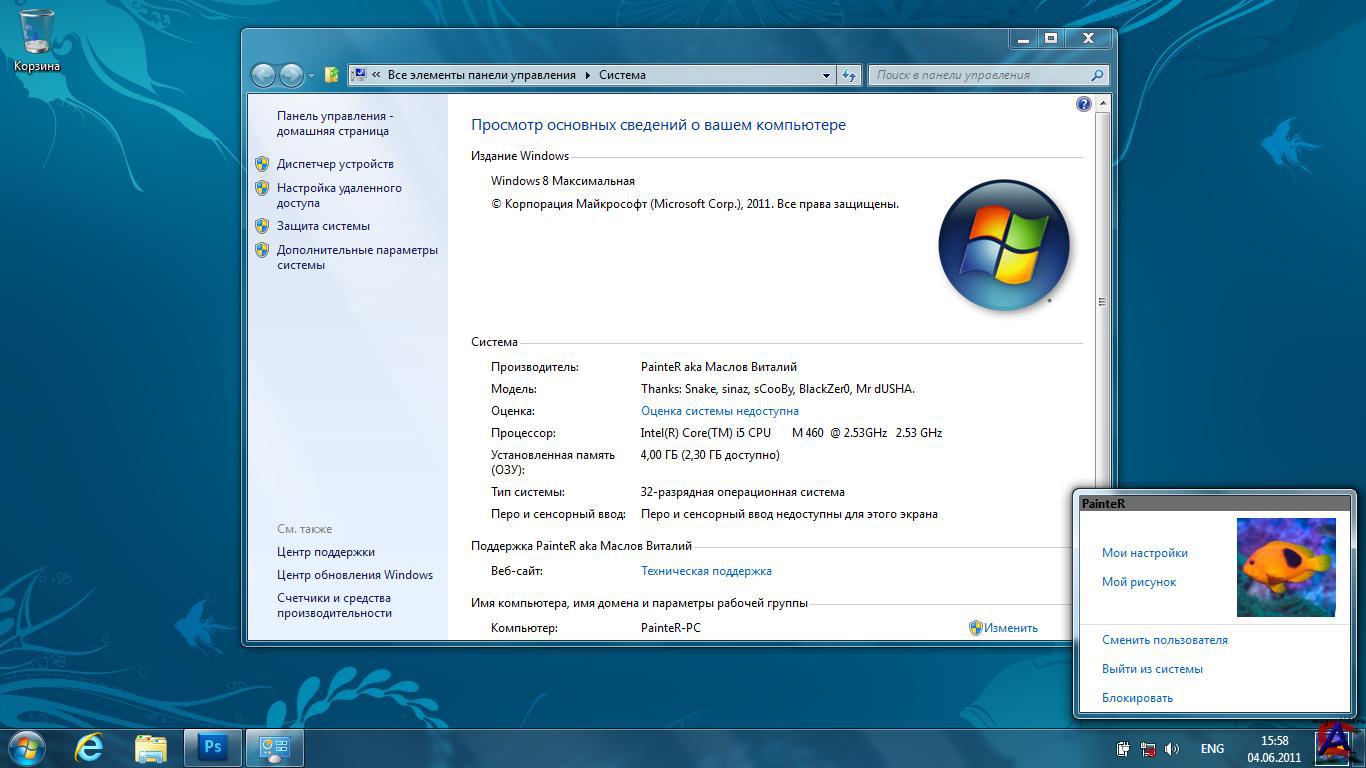The width and height of the screenshot is (1366, 768).
Task: Click Оценка системы недоступна link
Action: [x=719, y=411]
